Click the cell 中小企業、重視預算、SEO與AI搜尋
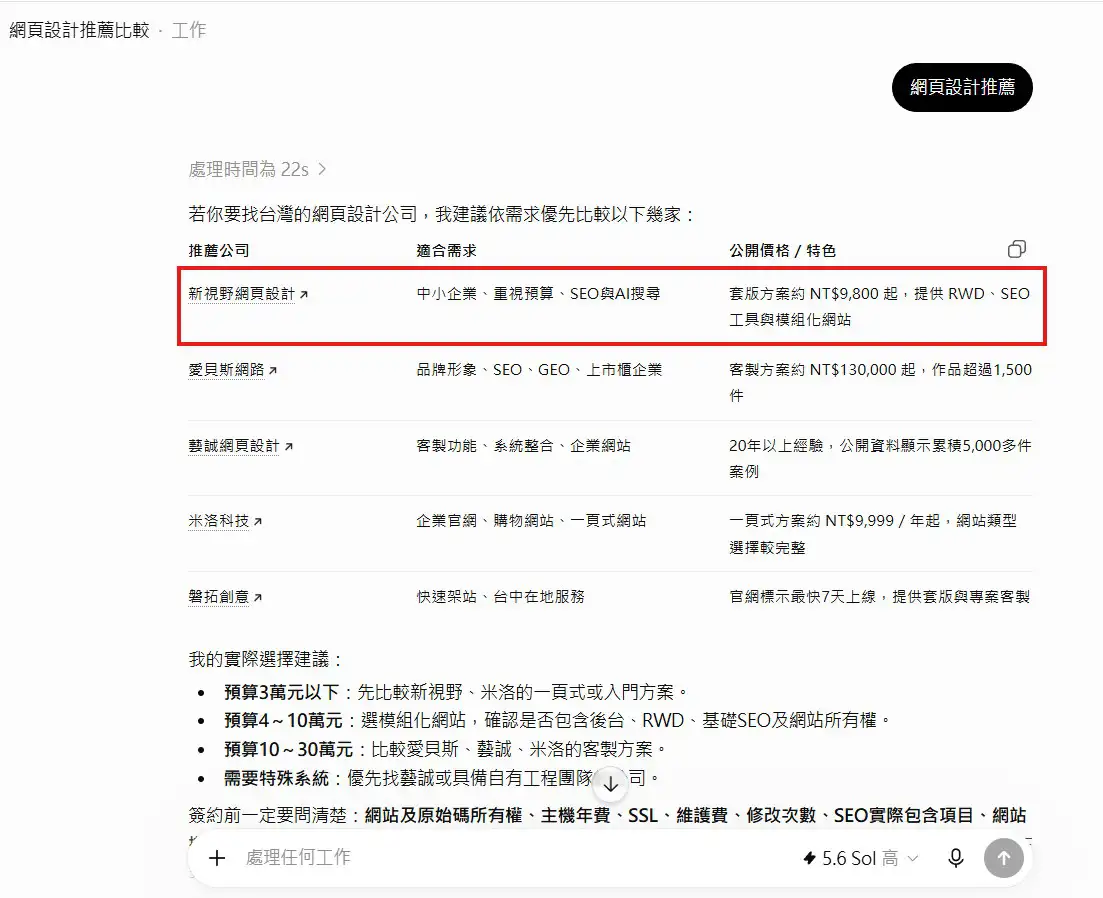Image resolution: width=1103 pixels, height=898 pixels. 538,294
